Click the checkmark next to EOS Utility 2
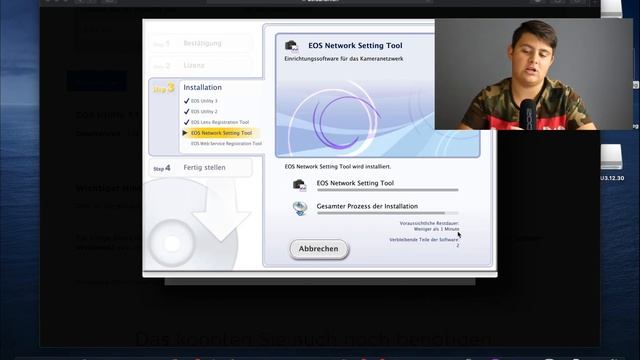Viewport: 640px width, 360px height. 187,111
